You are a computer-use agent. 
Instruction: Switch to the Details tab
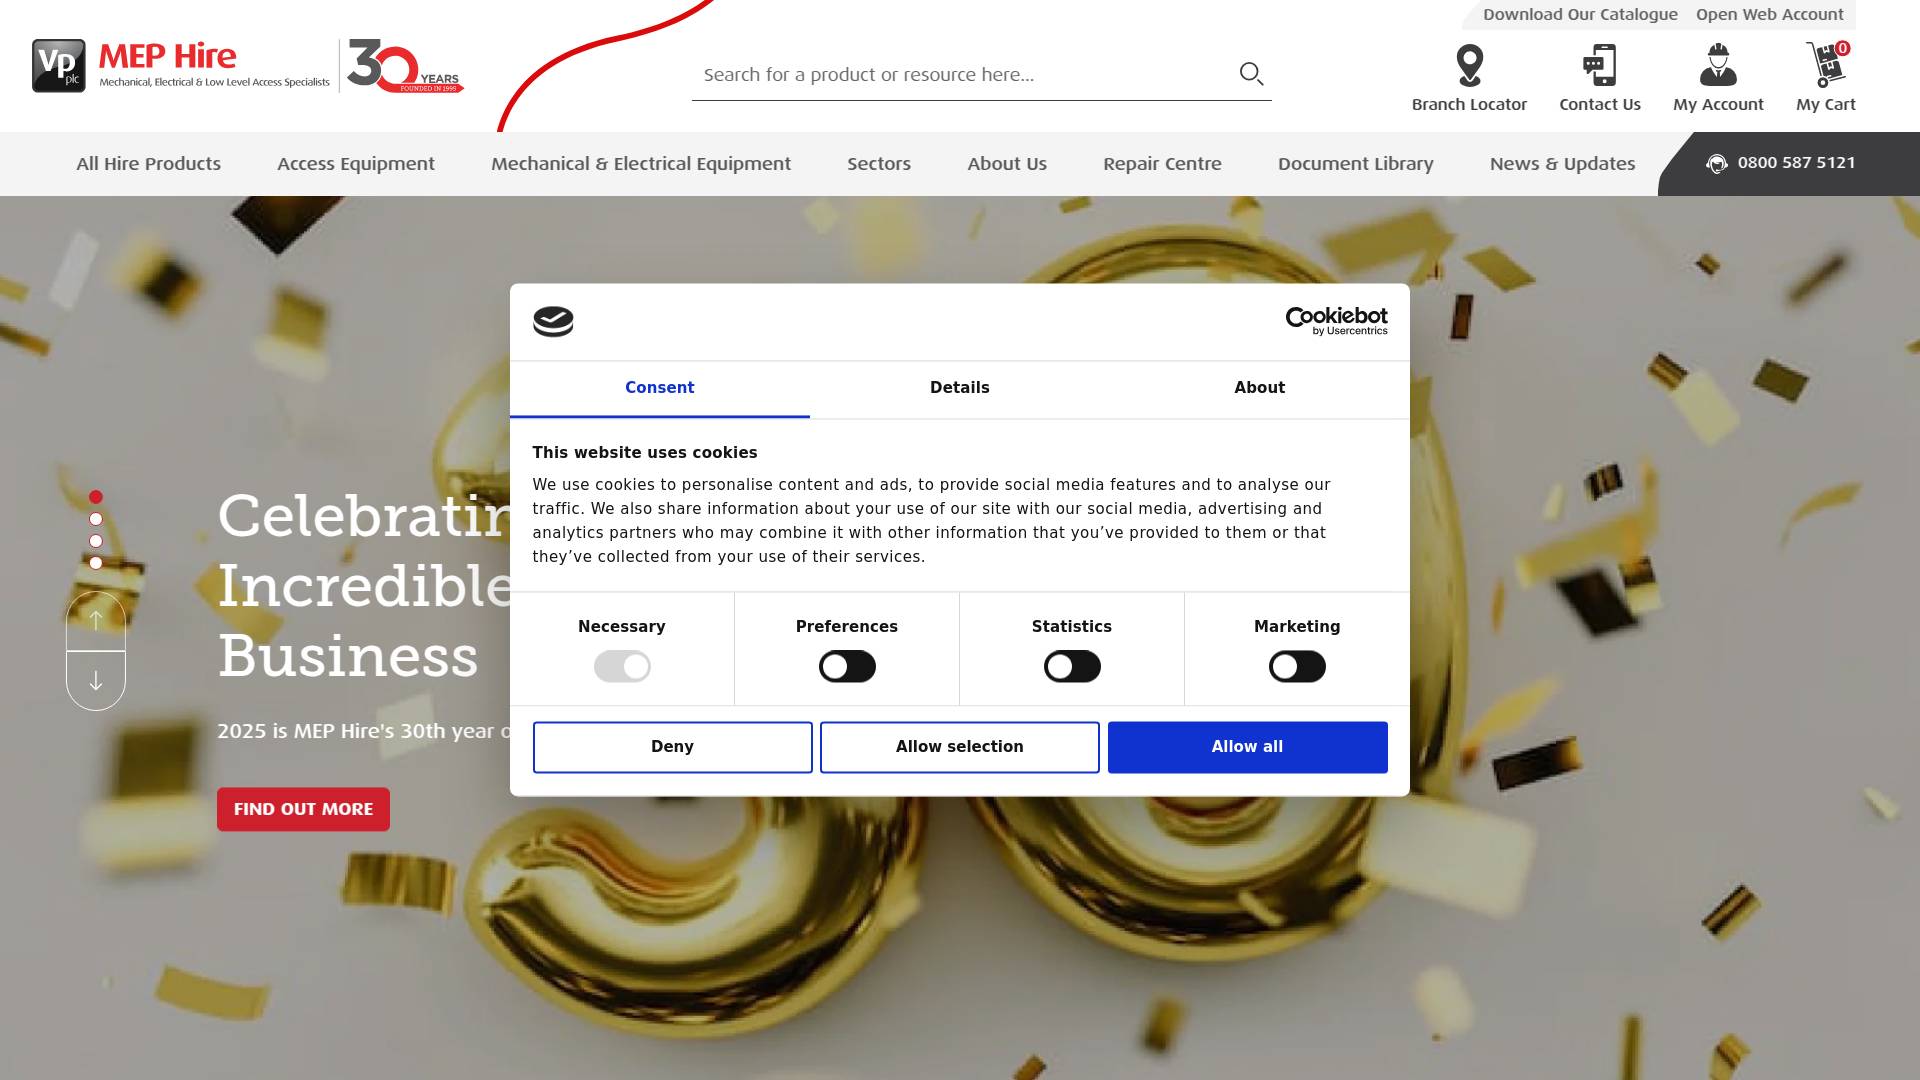pos(959,388)
